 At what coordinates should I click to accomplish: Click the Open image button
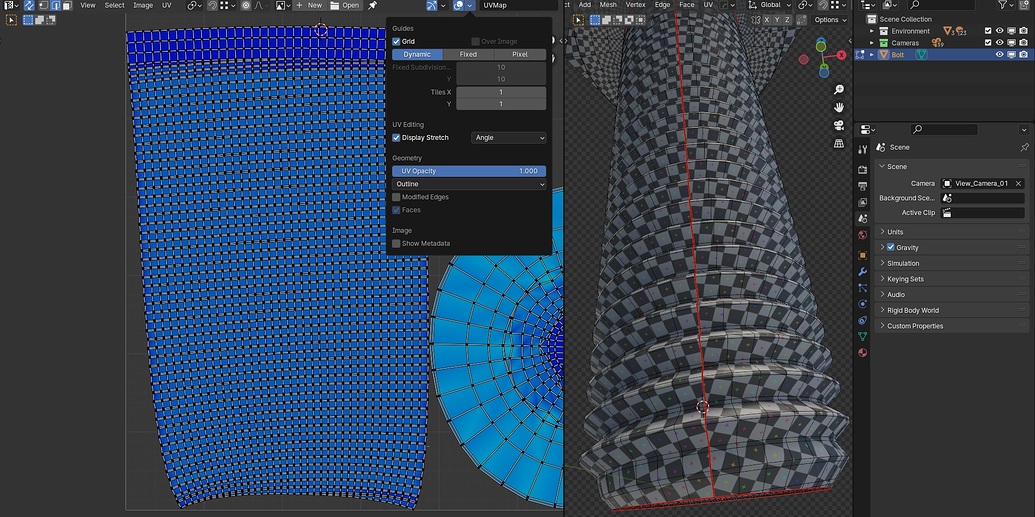(x=345, y=5)
